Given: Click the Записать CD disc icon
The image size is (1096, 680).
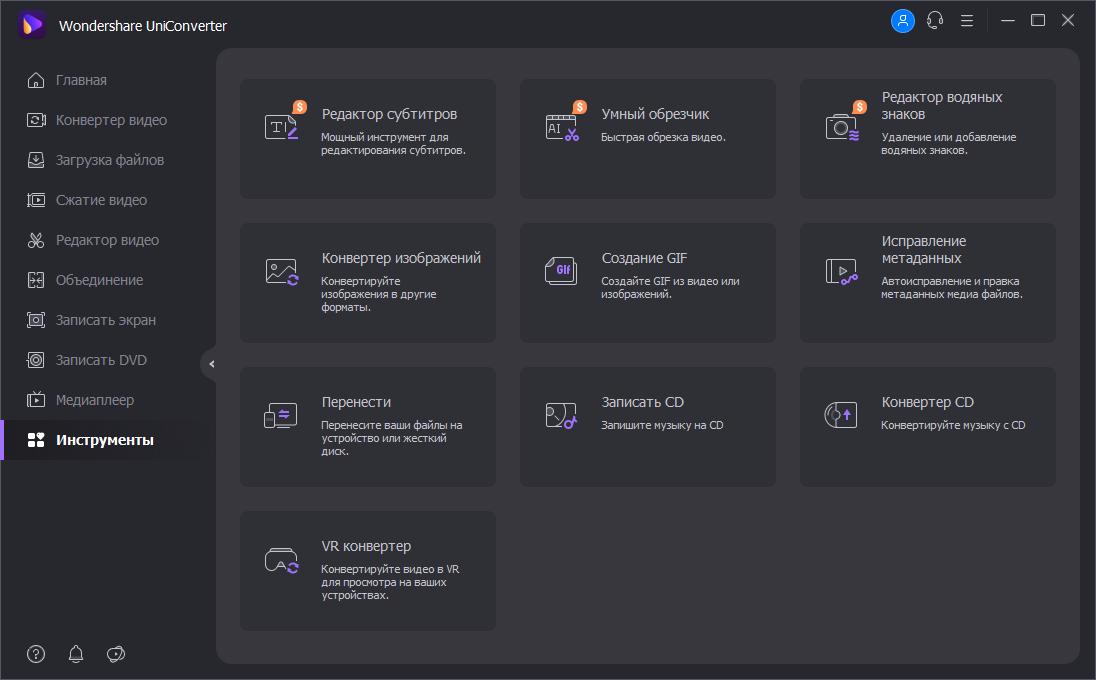Looking at the screenshot, I should (x=561, y=415).
